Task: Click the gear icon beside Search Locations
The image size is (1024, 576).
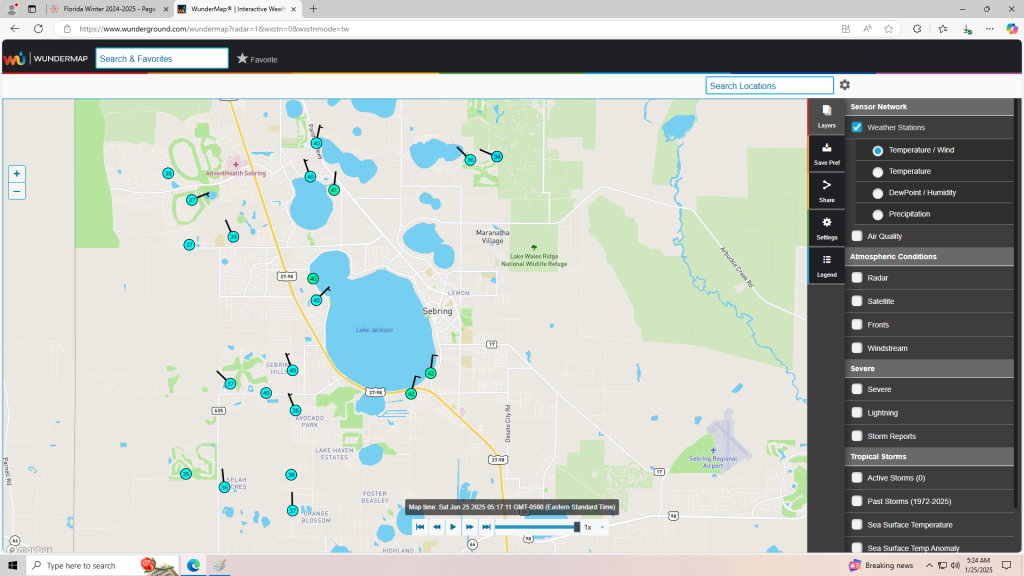Action: point(845,86)
